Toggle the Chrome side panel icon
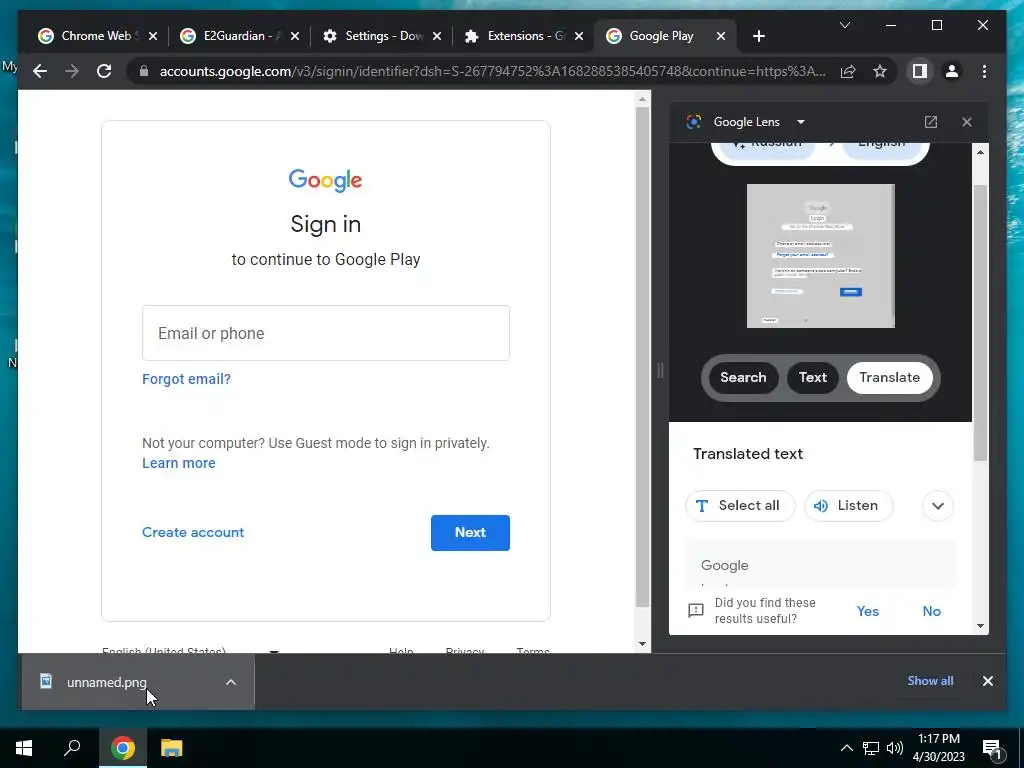Screen dimensions: 1024x768 pos(920,71)
